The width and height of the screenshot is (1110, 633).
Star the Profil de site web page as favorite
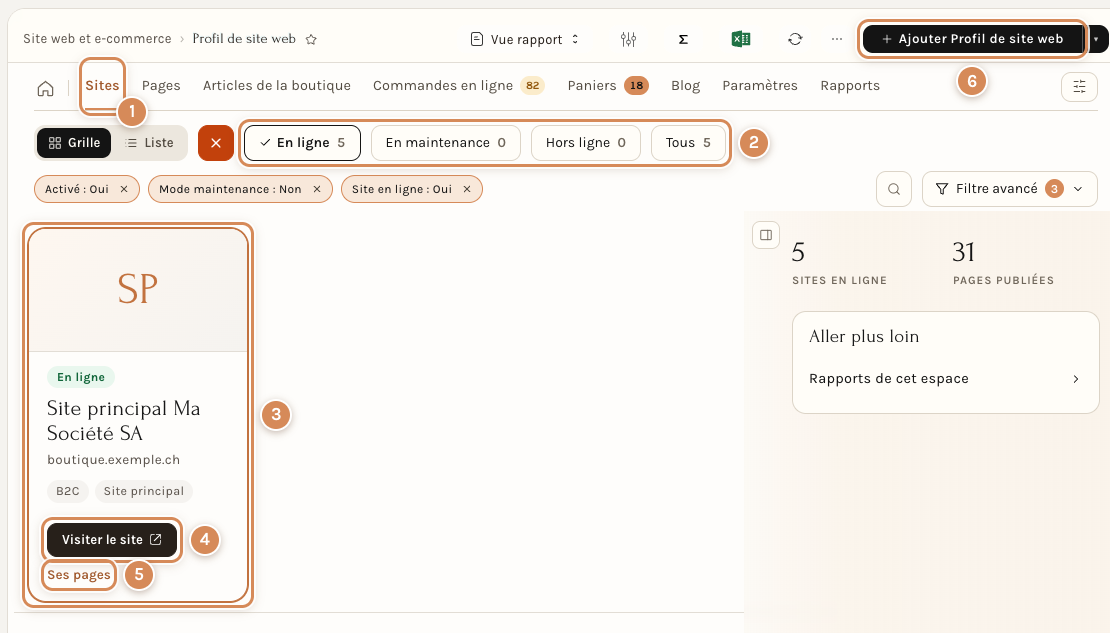coord(311,40)
